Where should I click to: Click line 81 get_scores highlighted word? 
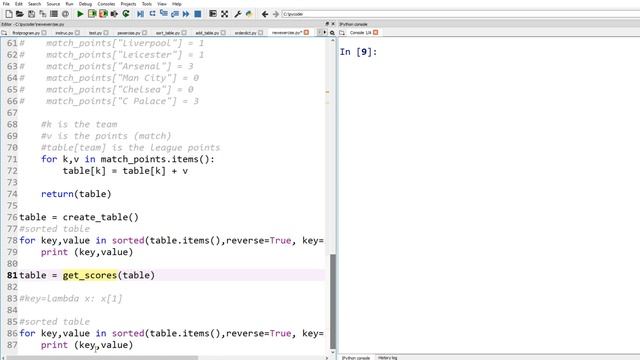[90, 275]
